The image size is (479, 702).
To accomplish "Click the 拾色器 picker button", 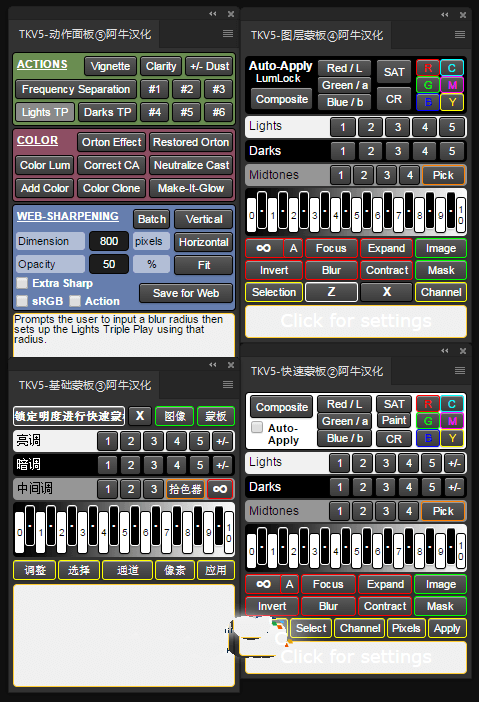I will click(185, 489).
